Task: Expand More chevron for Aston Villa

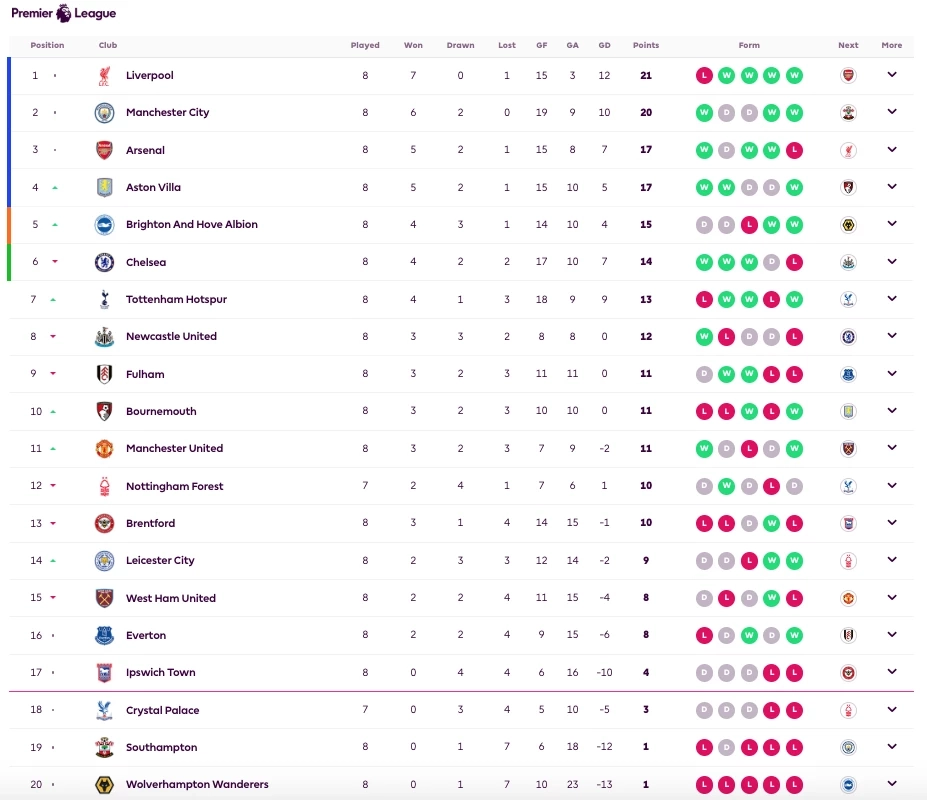Action: [892, 187]
